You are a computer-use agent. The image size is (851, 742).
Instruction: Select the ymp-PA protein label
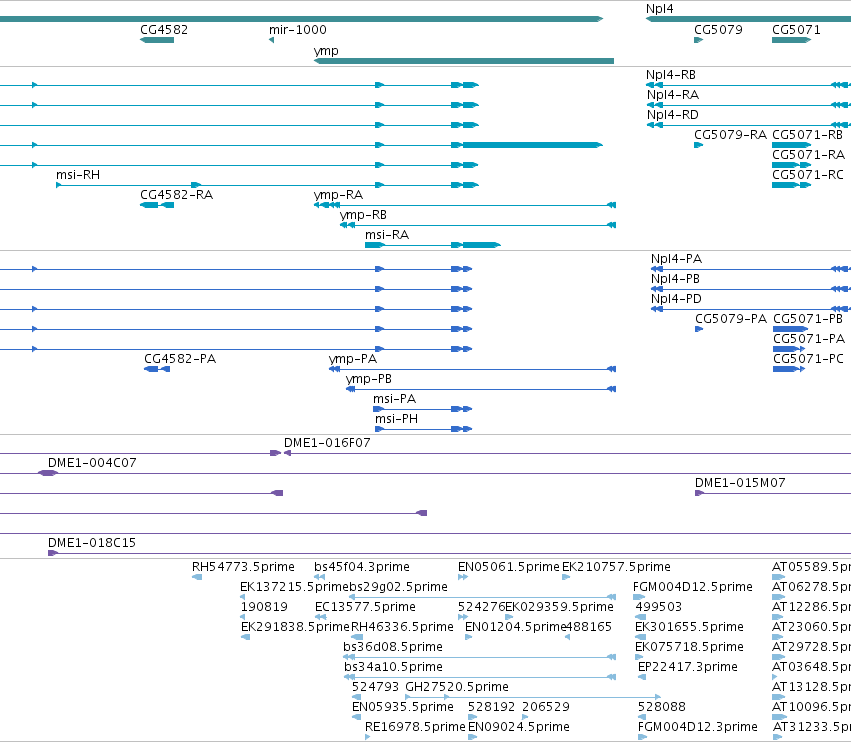coord(353,359)
